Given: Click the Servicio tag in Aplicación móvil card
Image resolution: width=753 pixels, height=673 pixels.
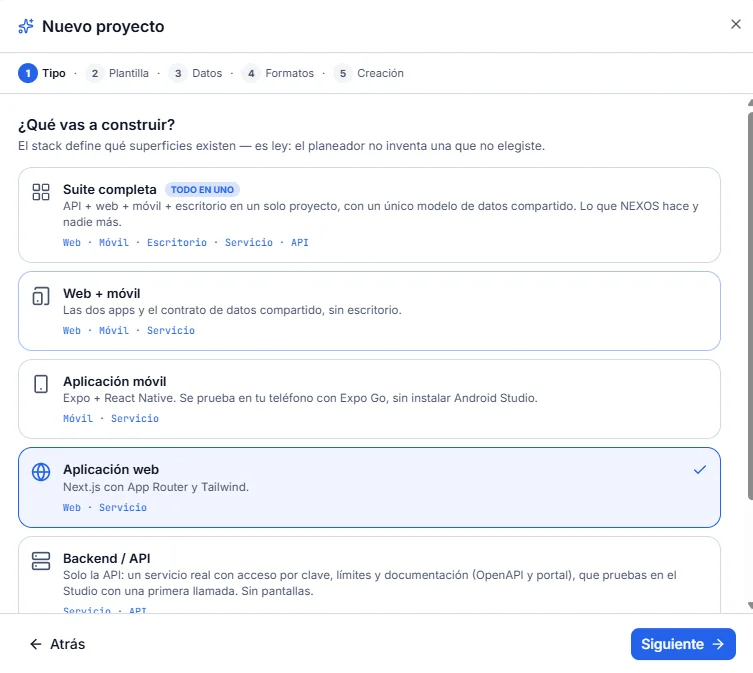Looking at the screenshot, I should click(x=135, y=418).
